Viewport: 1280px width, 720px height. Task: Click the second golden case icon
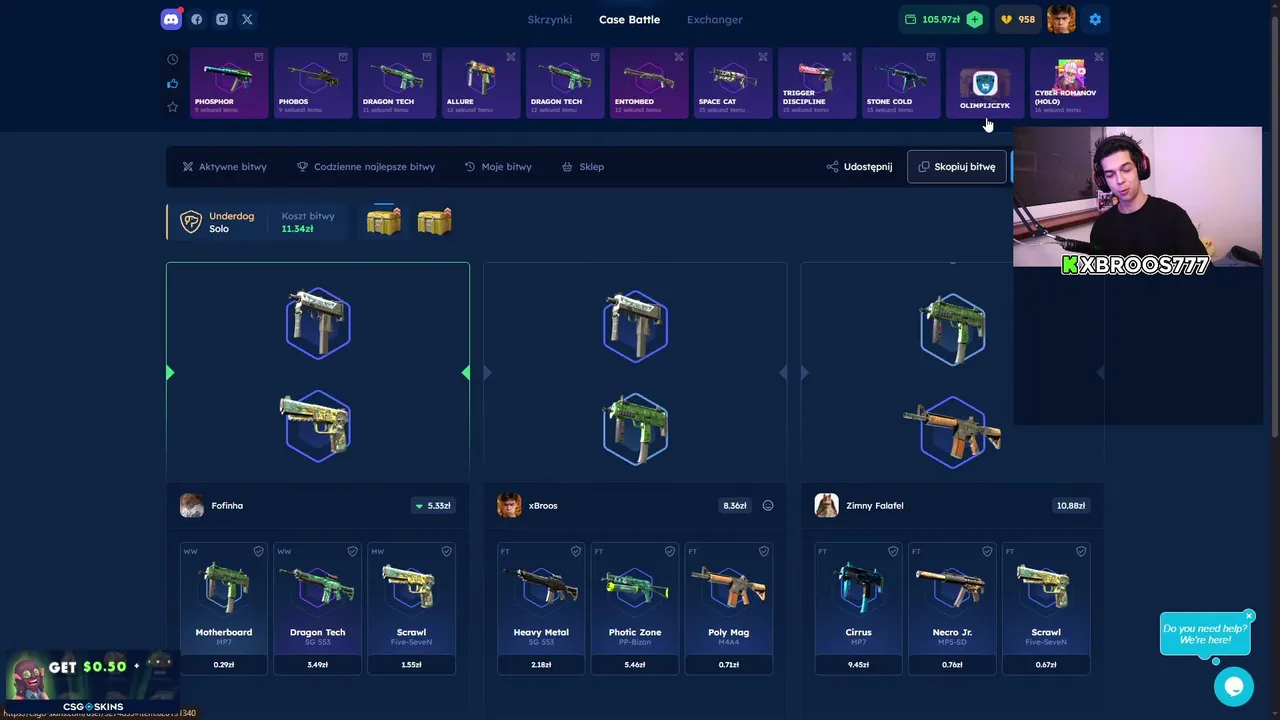point(434,221)
